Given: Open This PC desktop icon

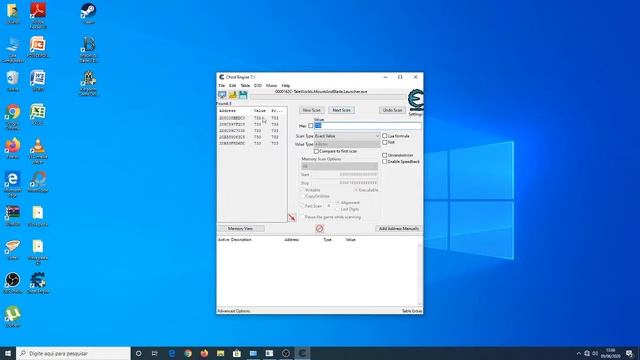Looking at the screenshot, I should pos(13,49).
